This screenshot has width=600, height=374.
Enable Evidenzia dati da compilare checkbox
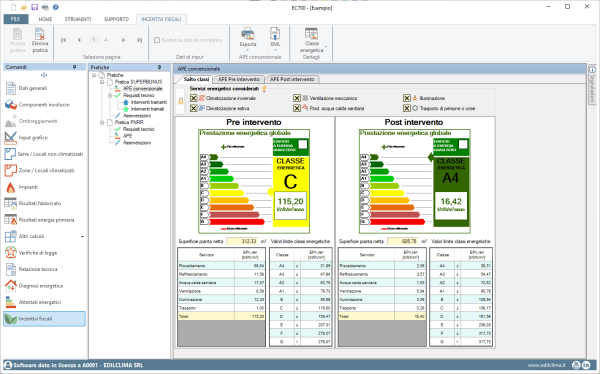[x=157, y=40]
